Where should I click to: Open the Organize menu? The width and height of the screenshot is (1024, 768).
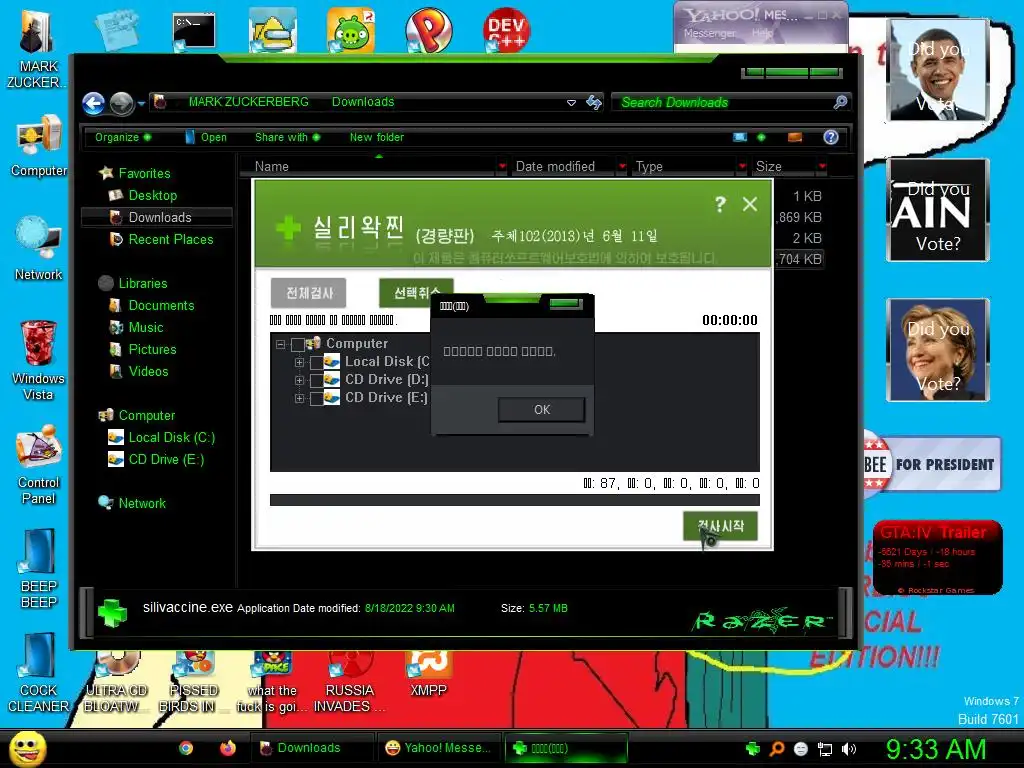123,137
